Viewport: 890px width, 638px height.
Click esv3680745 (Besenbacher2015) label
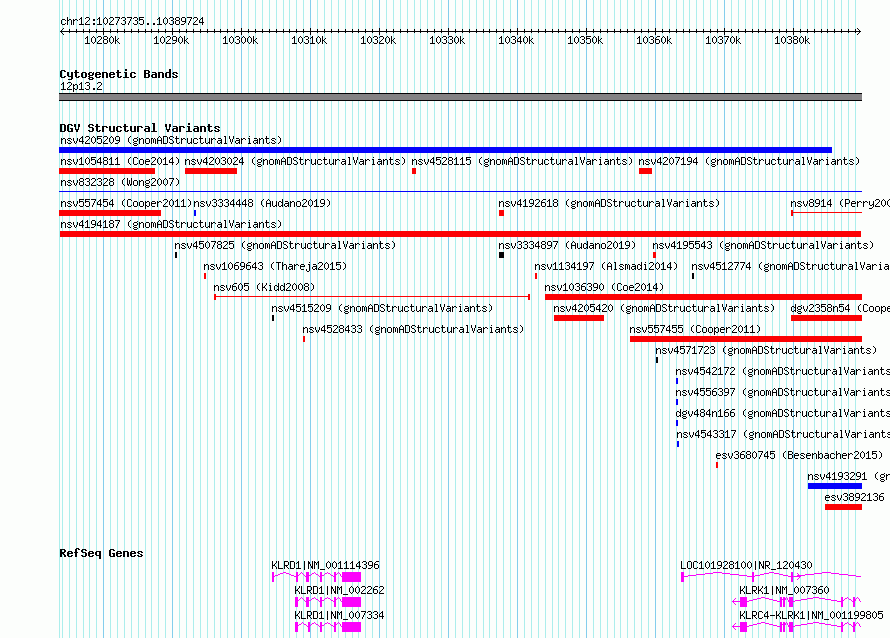[x=799, y=455]
